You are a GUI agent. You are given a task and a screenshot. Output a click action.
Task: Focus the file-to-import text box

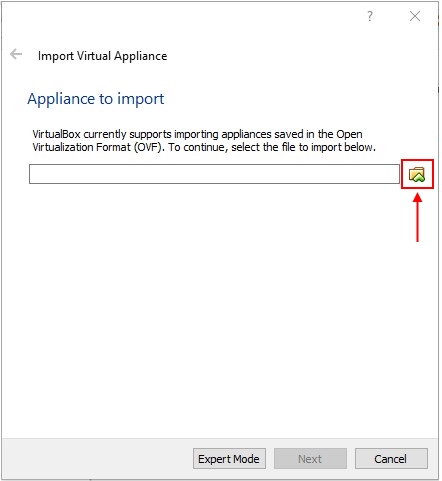(215, 175)
